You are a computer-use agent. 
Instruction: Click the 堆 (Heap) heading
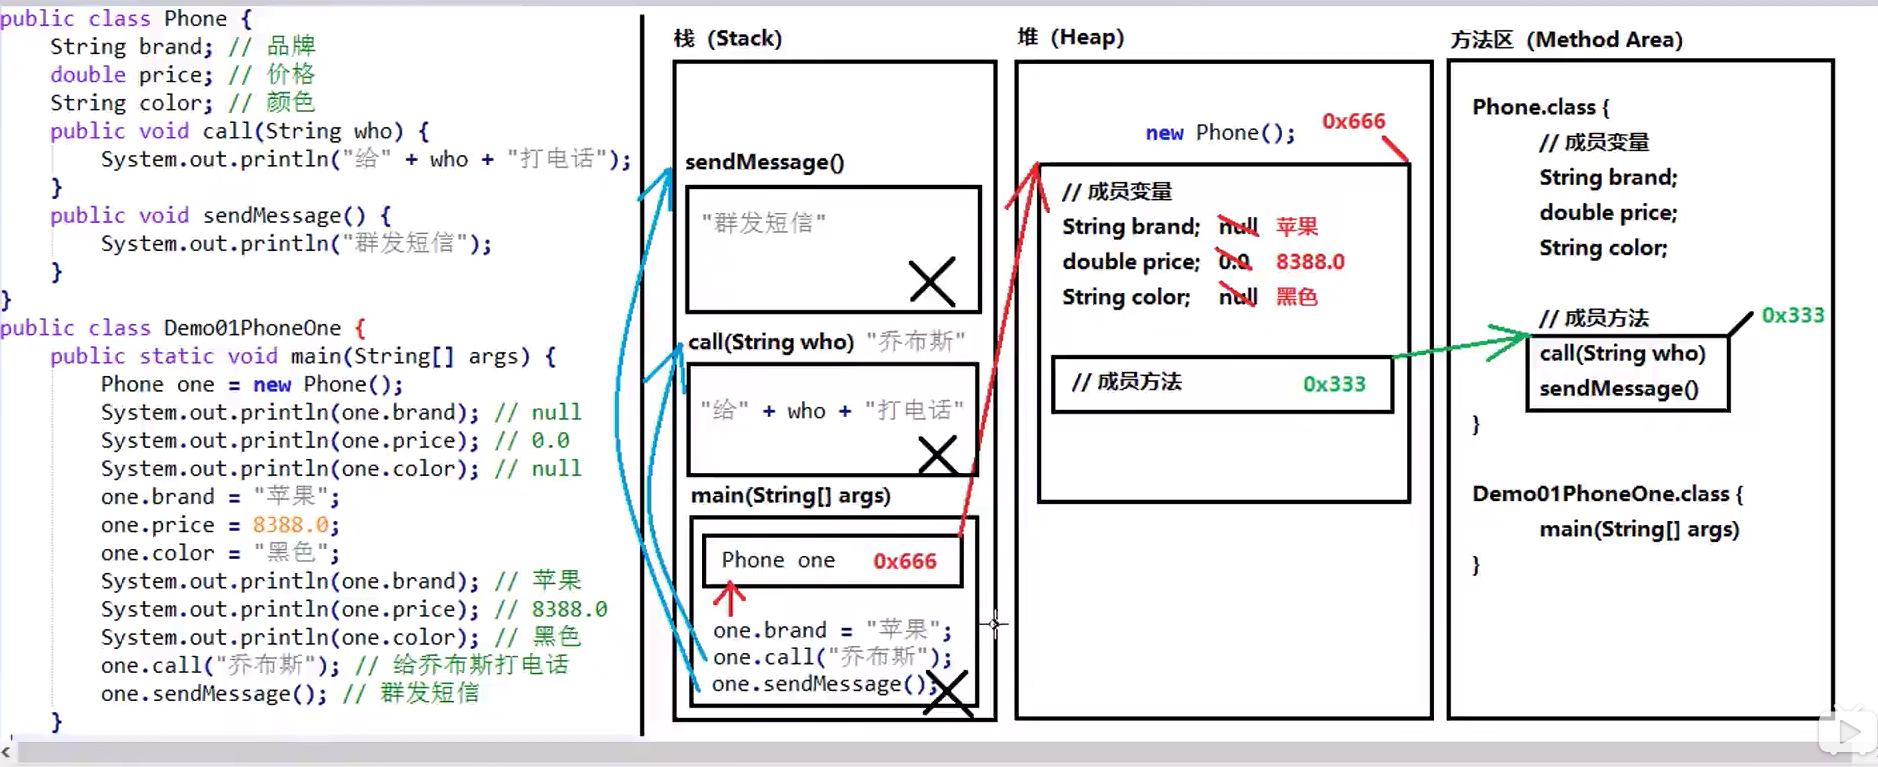click(1071, 38)
